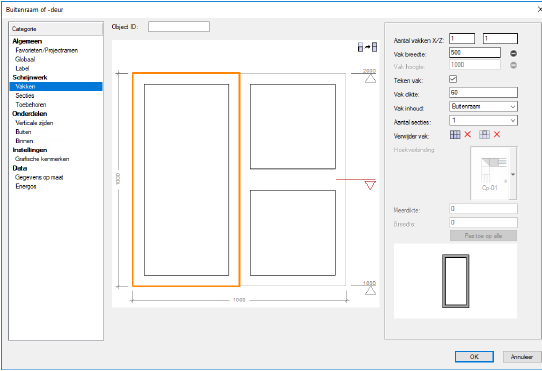This screenshot has width=542, height=371.
Task: Click the second Verwijder vak grid icon
Action: point(484,135)
